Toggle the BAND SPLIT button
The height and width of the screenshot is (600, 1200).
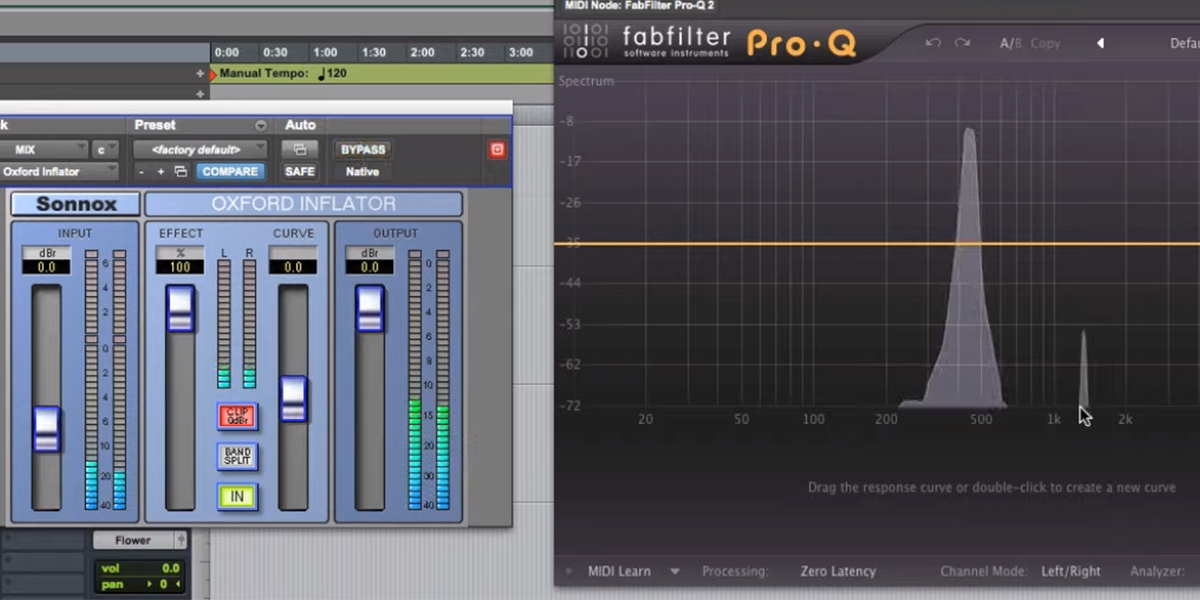[x=237, y=457]
